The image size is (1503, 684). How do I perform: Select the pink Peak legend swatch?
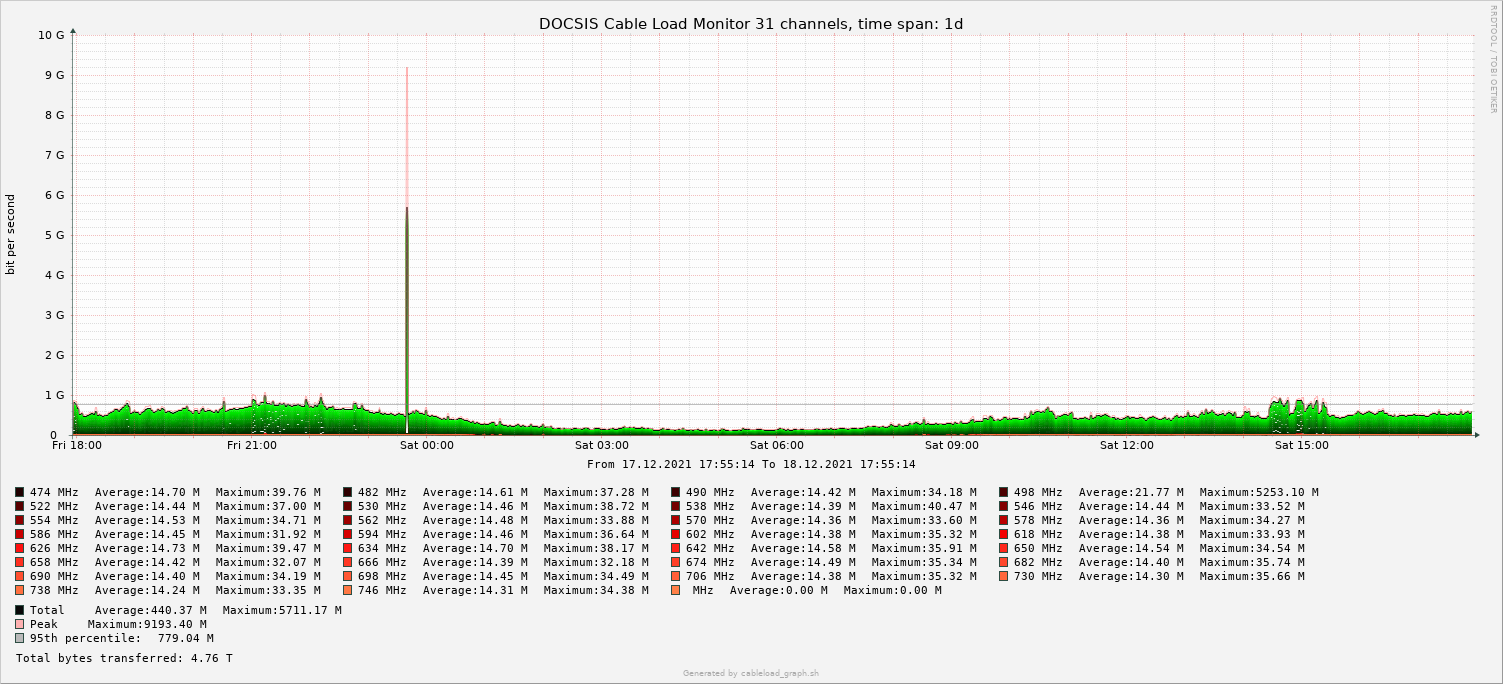20,624
